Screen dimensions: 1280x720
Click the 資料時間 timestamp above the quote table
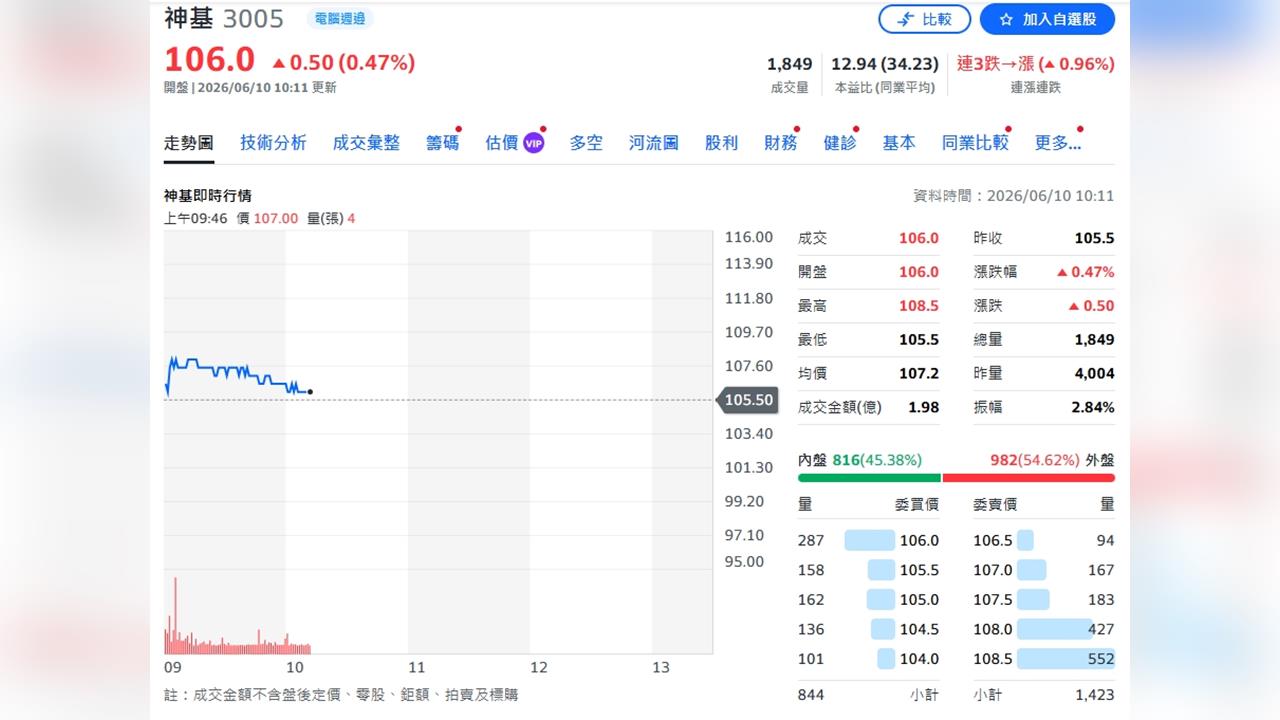pos(1013,196)
